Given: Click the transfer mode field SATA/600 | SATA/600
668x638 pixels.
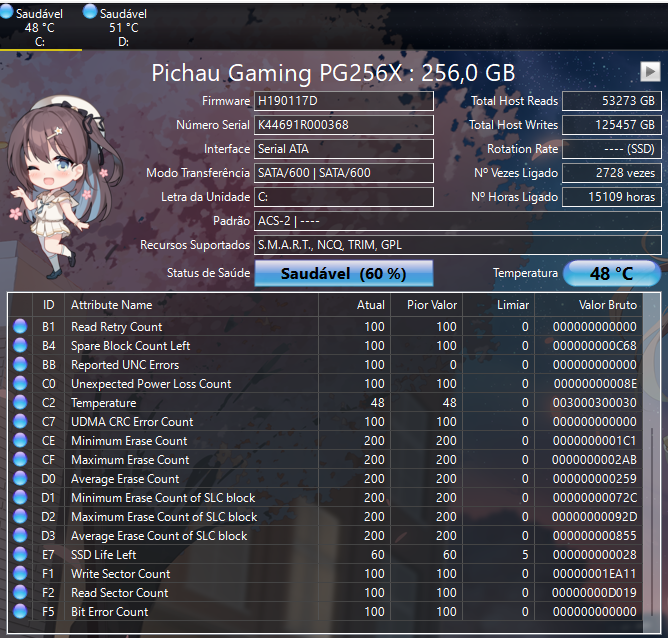Looking at the screenshot, I should point(344,173).
